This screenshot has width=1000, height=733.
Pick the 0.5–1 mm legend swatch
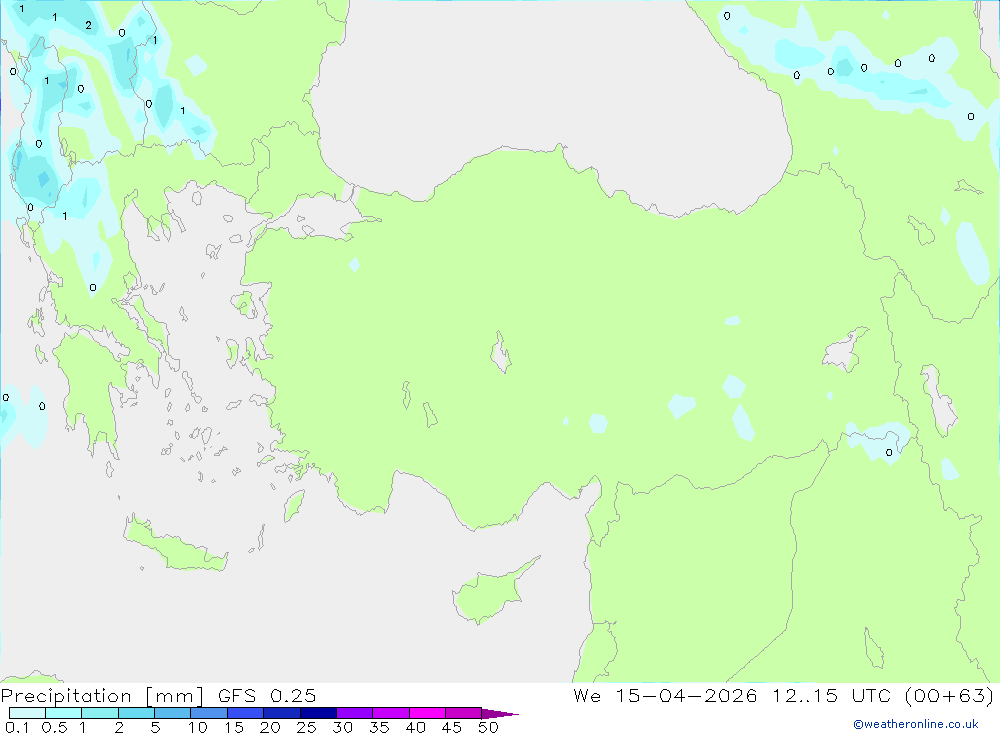click(x=64, y=713)
